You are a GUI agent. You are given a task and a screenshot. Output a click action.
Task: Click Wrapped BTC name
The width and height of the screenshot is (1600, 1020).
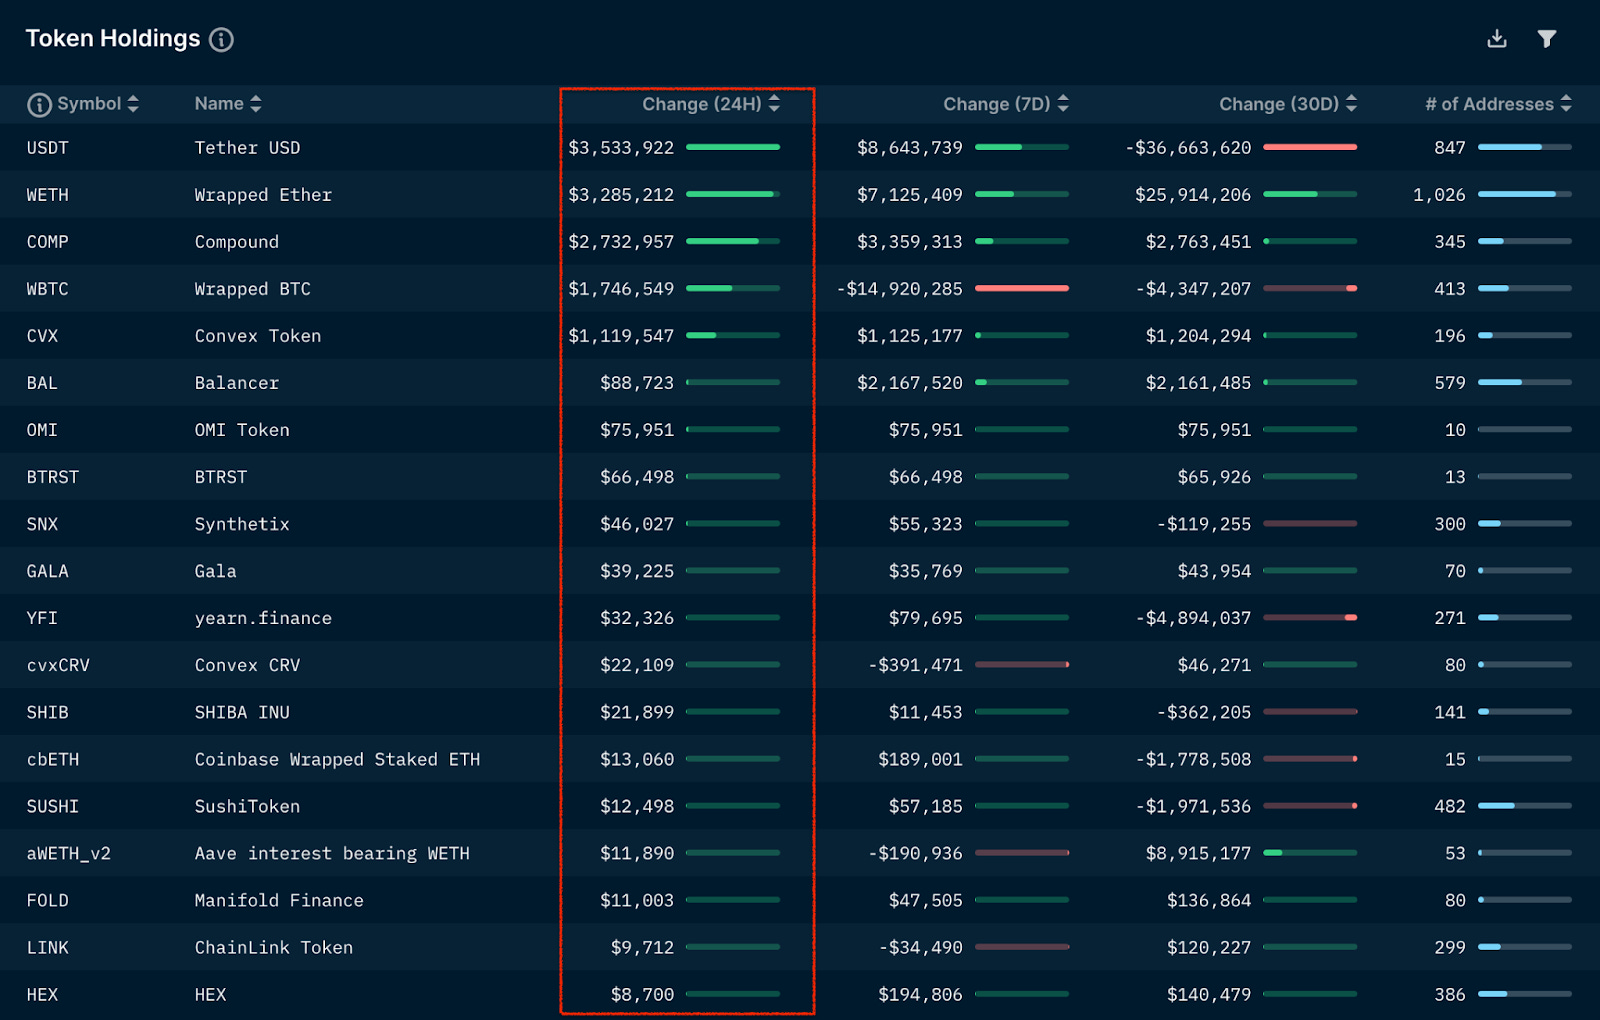(253, 289)
